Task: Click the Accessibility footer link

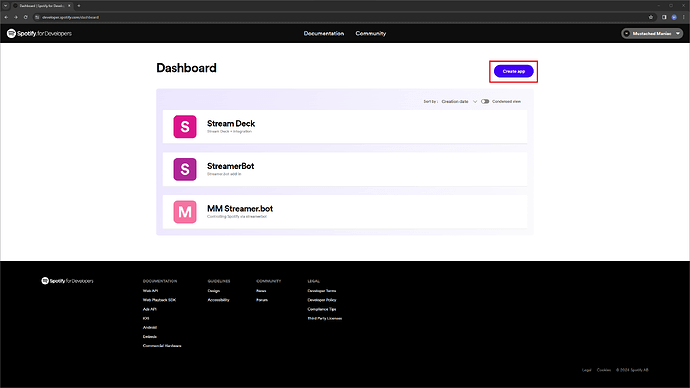Action: pyautogui.click(x=219, y=300)
